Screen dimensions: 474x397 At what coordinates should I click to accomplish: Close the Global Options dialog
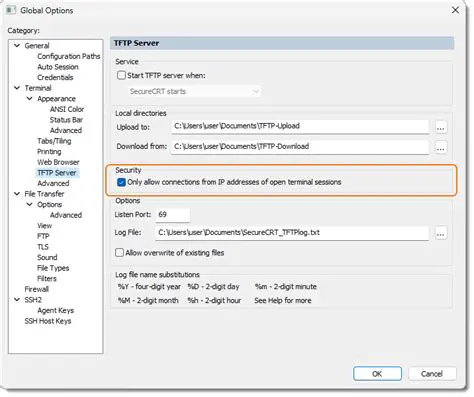click(x=455, y=10)
